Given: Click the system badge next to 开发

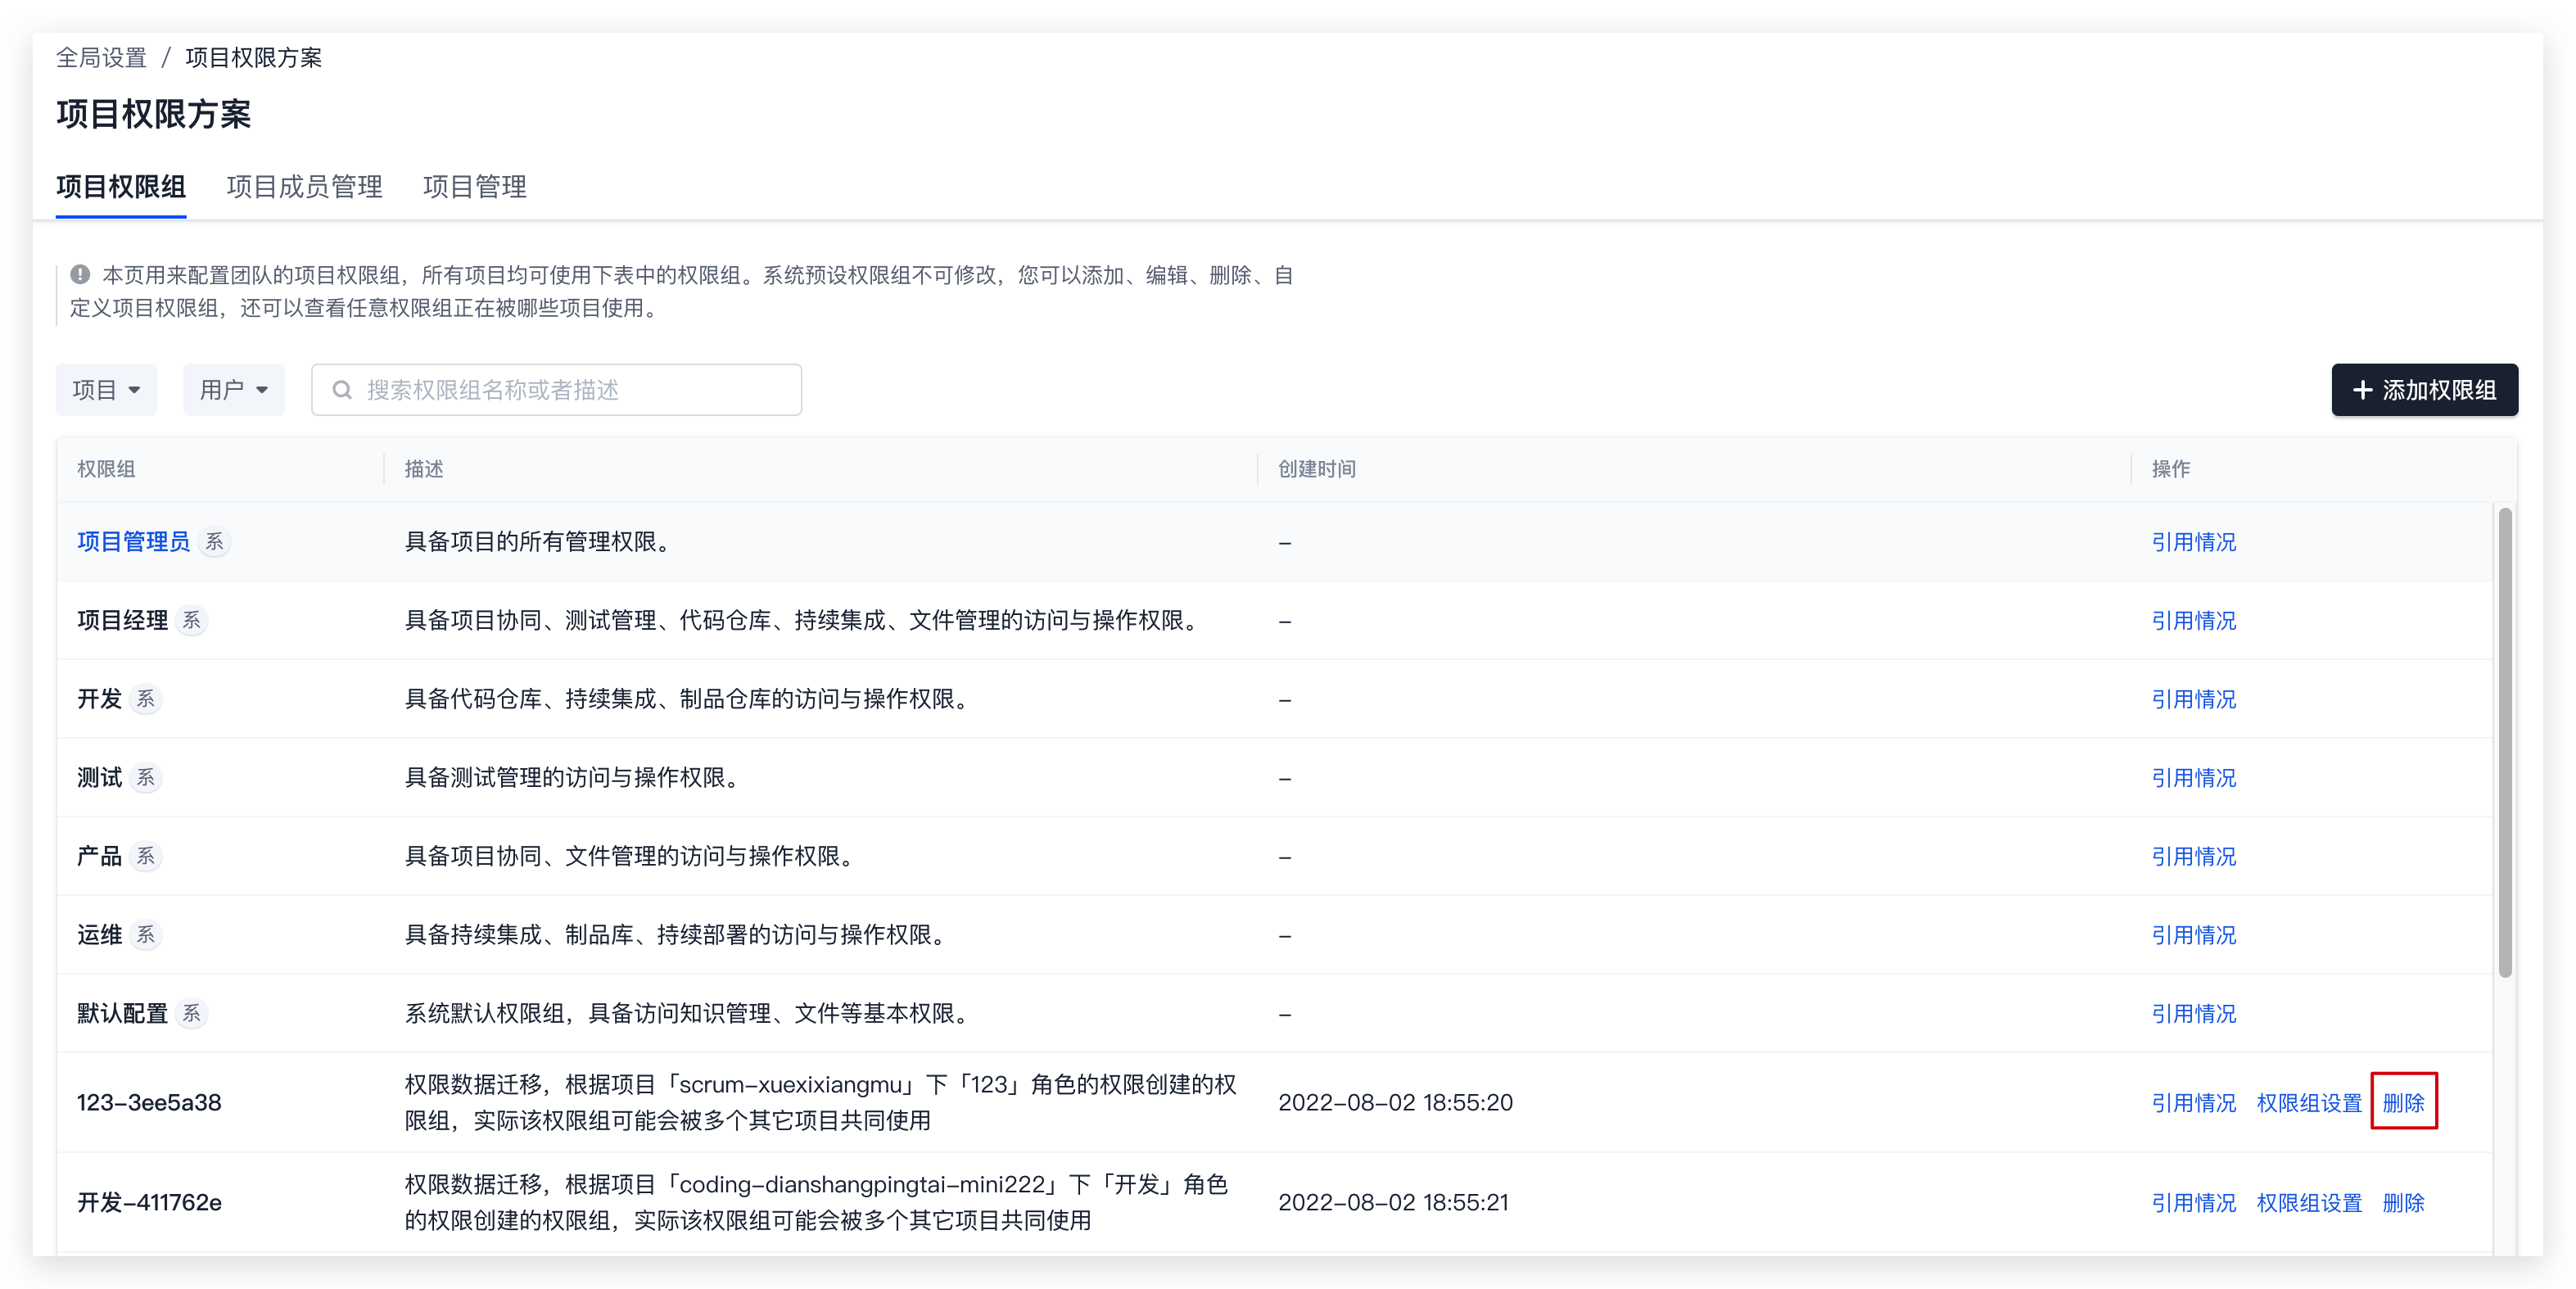Looking at the screenshot, I should pos(146,699).
